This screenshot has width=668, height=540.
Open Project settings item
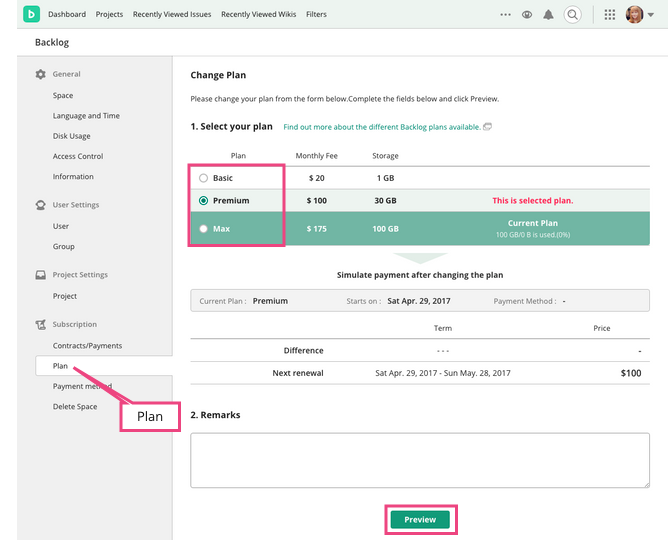click(x=65, y=296)
